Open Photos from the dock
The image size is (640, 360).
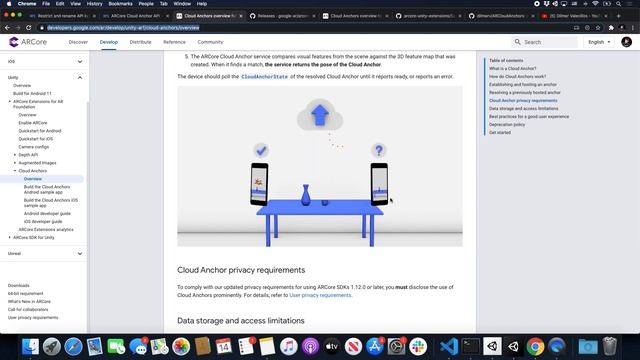point(181,347)
